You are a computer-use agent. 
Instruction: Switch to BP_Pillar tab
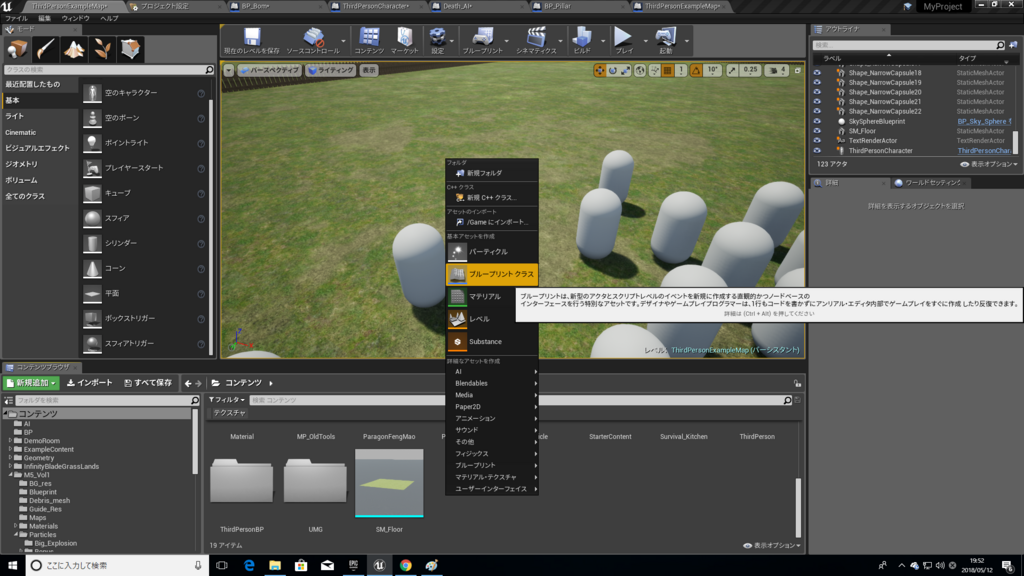pos(557,6)
